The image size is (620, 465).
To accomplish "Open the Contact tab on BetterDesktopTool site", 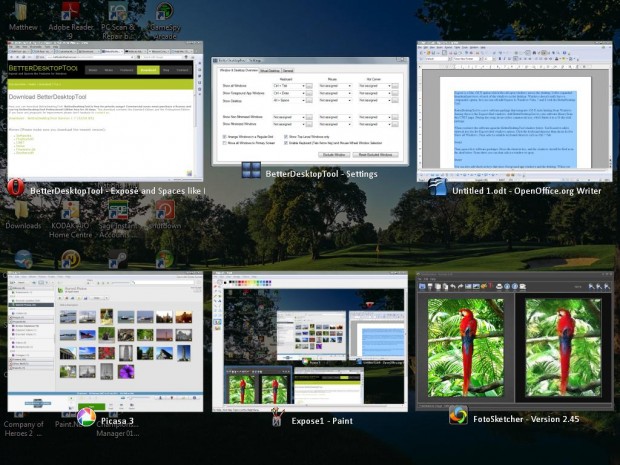I will (x=182, y=70).
